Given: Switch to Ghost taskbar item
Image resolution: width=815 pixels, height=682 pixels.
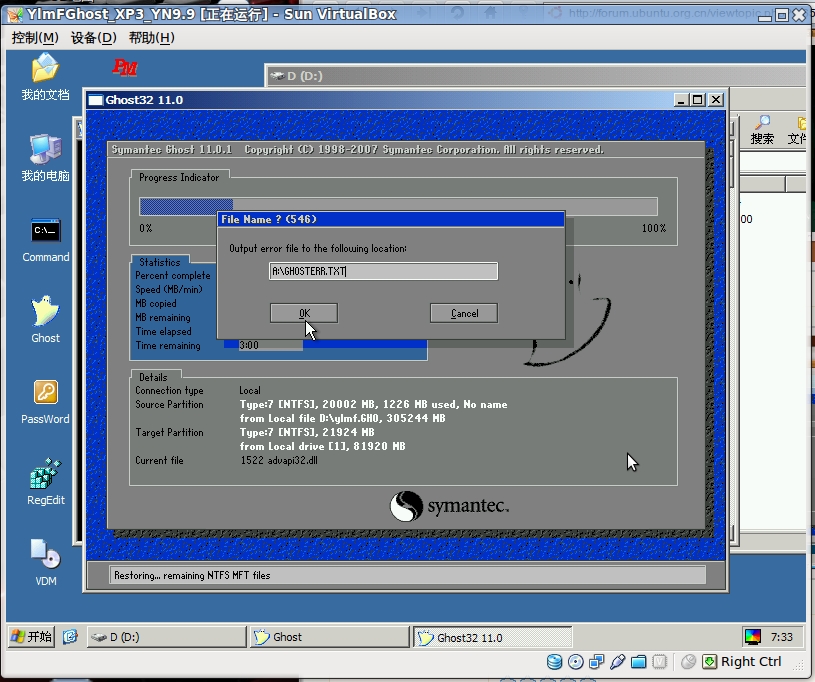Looking at the screenshot, I should [330, 637].
